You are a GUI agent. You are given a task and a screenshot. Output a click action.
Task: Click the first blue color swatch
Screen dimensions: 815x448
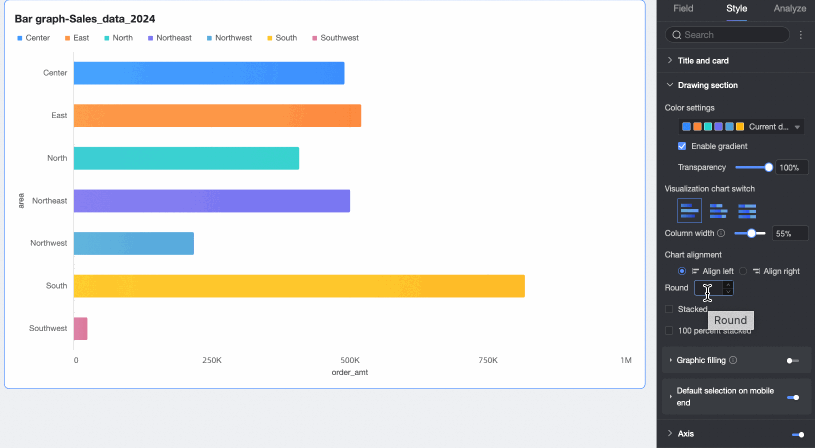click(x=686, y=126)
